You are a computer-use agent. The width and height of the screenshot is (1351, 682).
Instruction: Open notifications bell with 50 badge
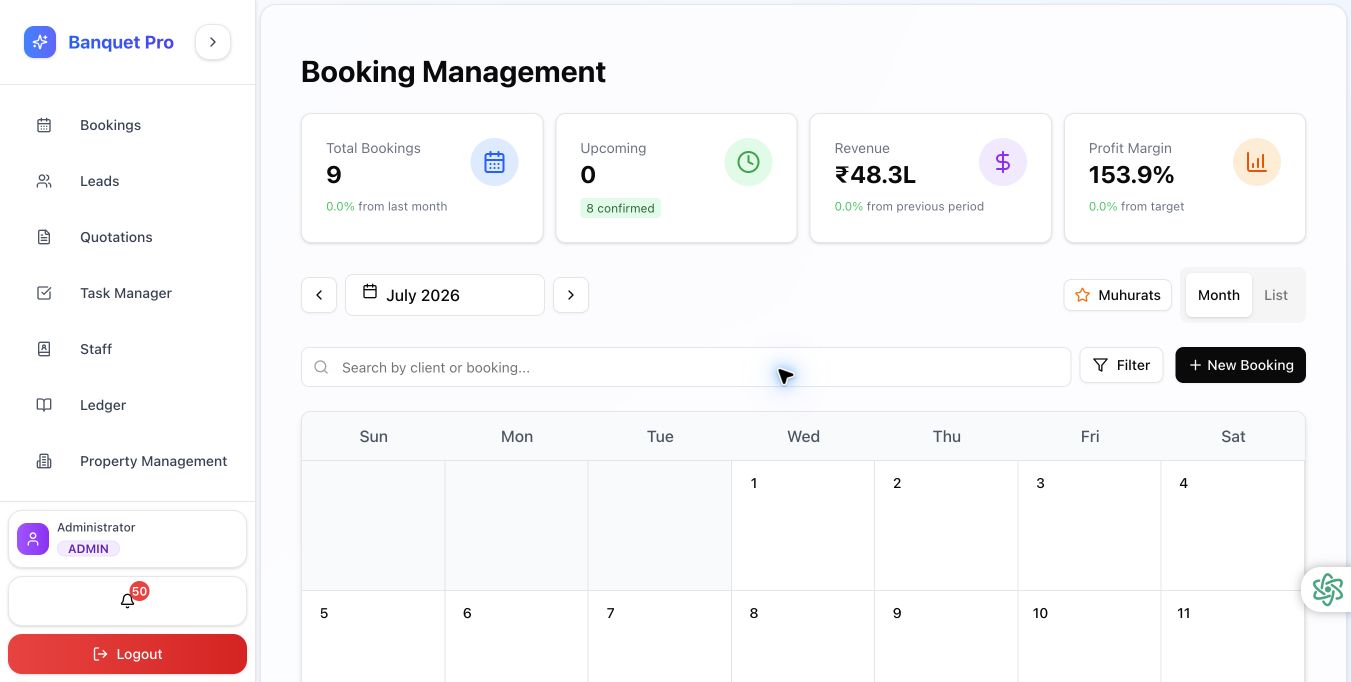tap(127, 601)
